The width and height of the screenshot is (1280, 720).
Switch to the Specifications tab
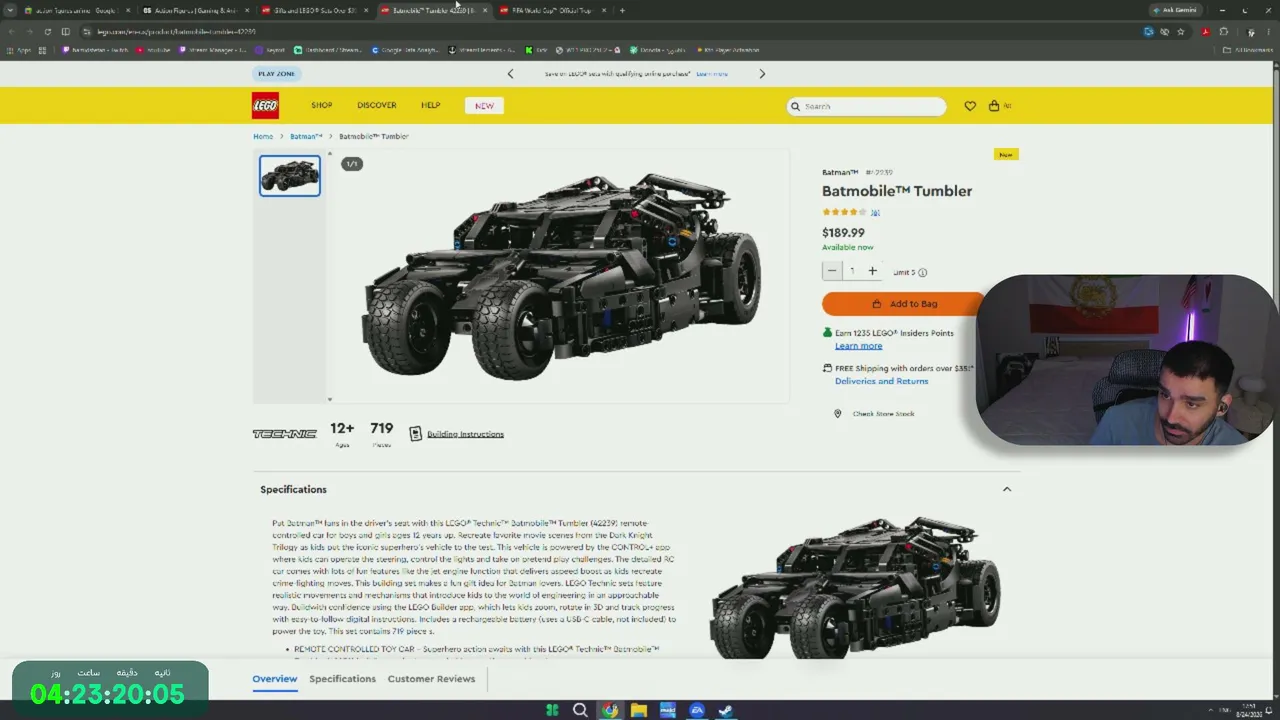pos(342,679)
